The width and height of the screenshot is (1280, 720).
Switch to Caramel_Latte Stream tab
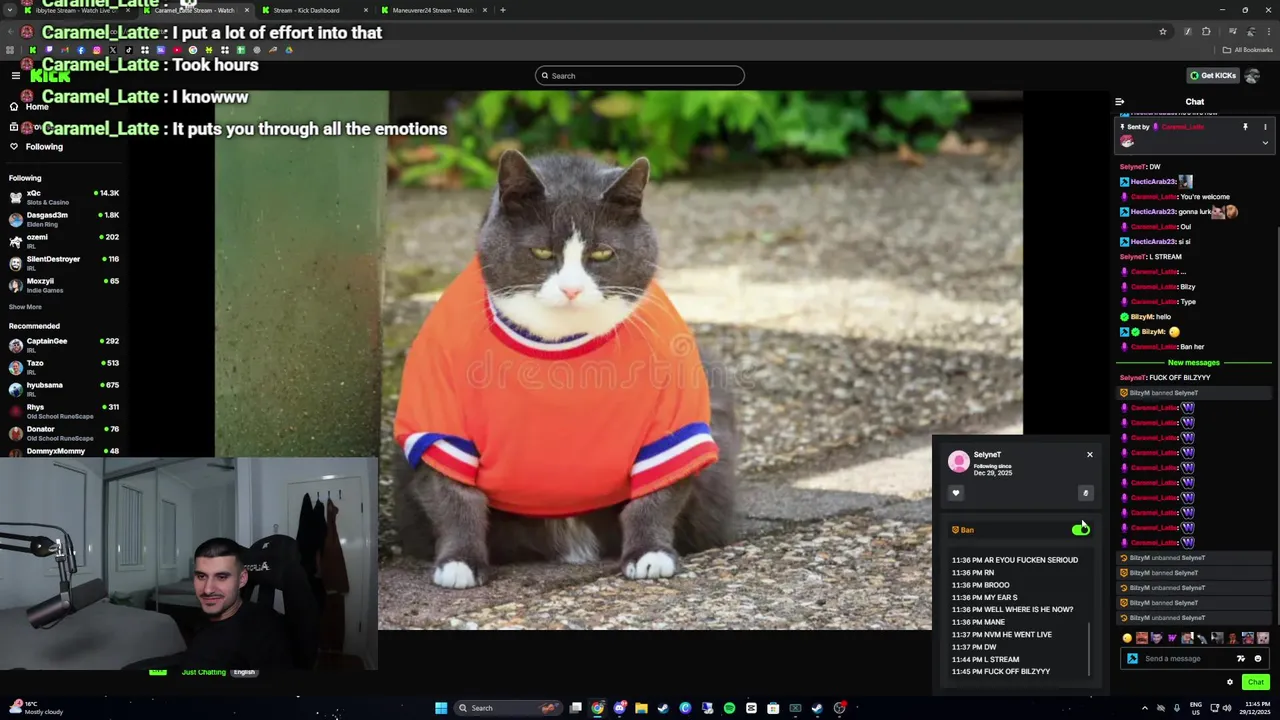(194, 10)
